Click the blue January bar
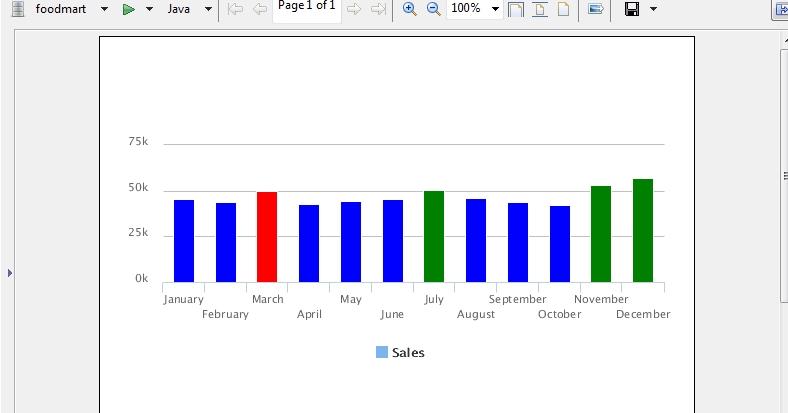The width and height of the screenshot is (788, 413). pyautogui.click(x=184, y=241)
